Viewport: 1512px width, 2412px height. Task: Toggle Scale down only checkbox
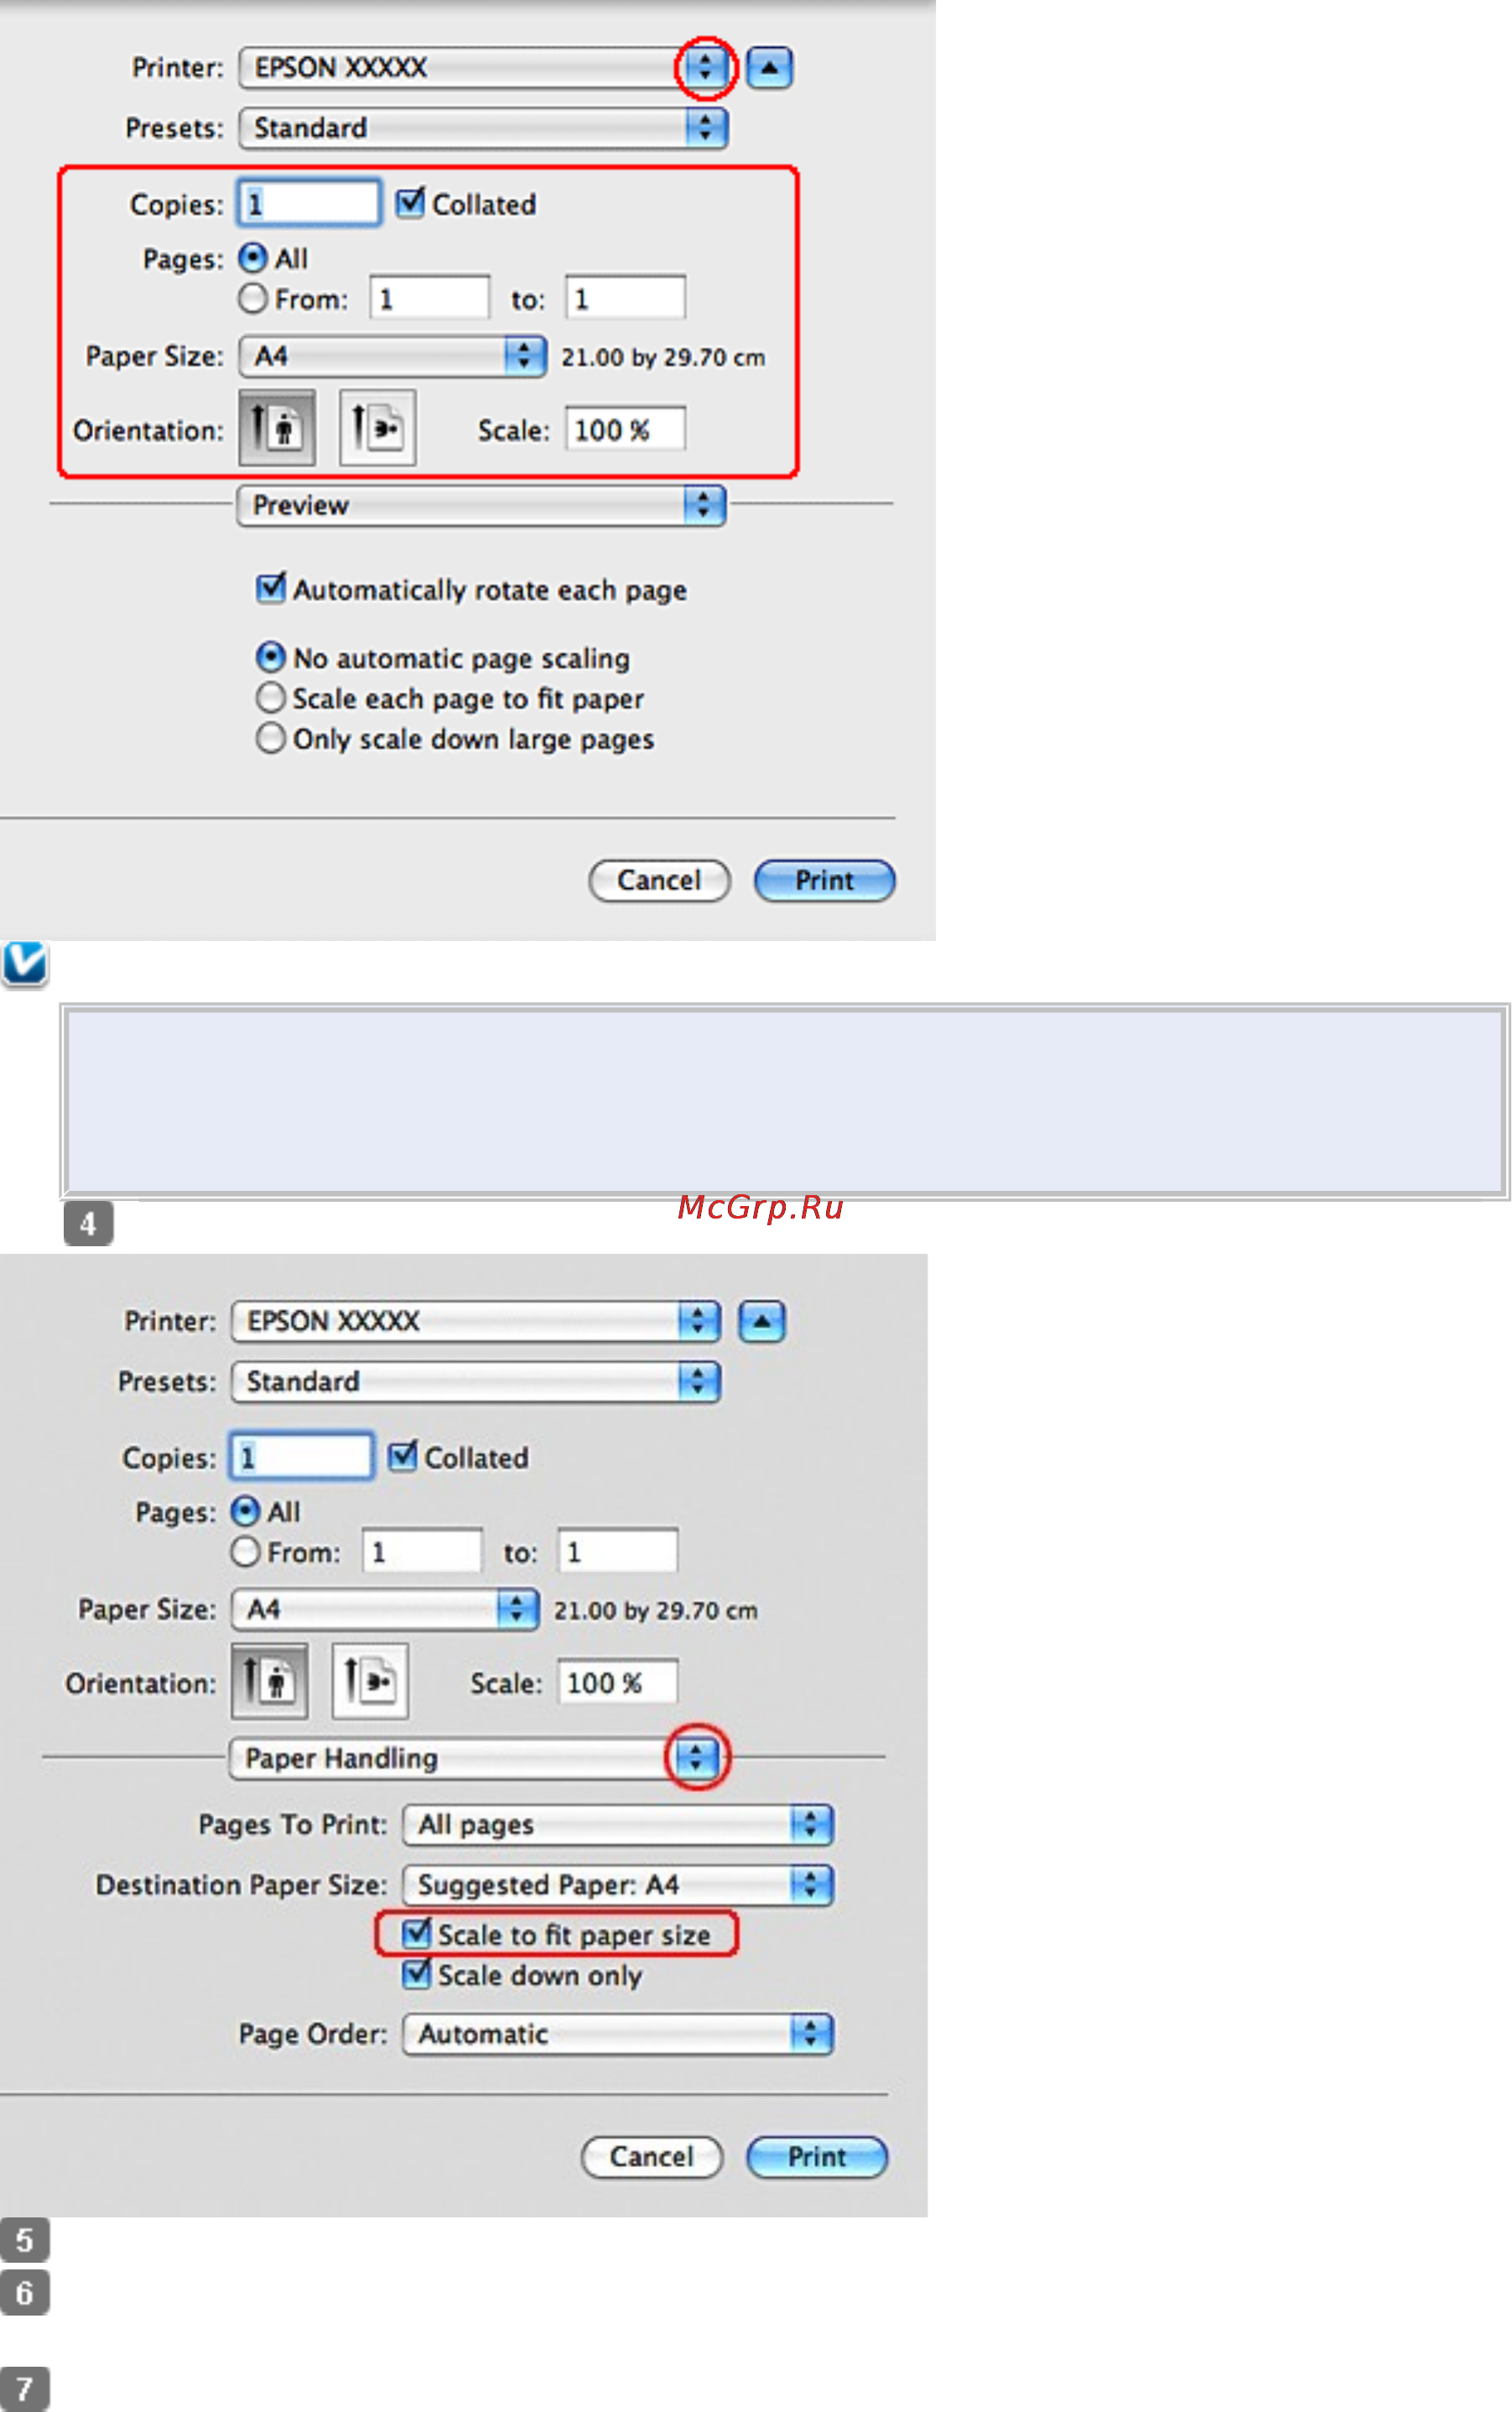click(417, 1974)
